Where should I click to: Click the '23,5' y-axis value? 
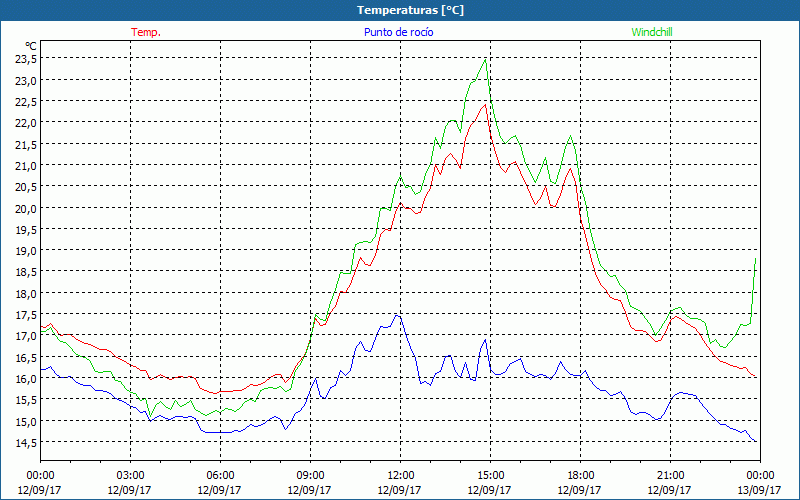[26, 59]
